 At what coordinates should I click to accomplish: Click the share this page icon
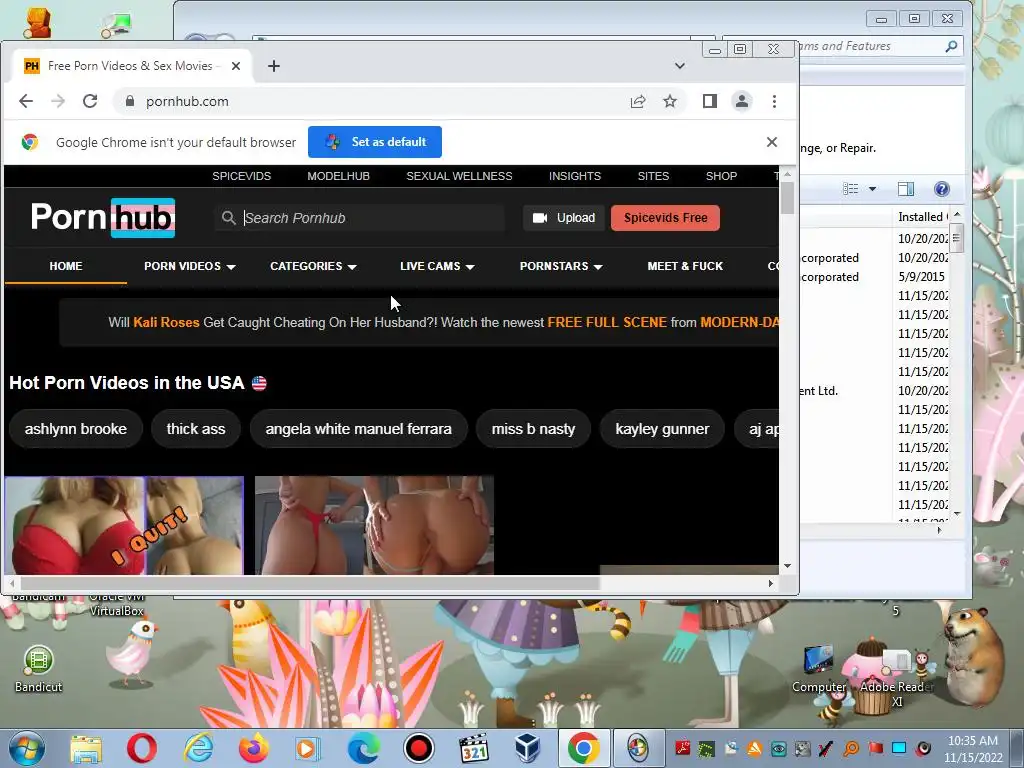[638, 101]
